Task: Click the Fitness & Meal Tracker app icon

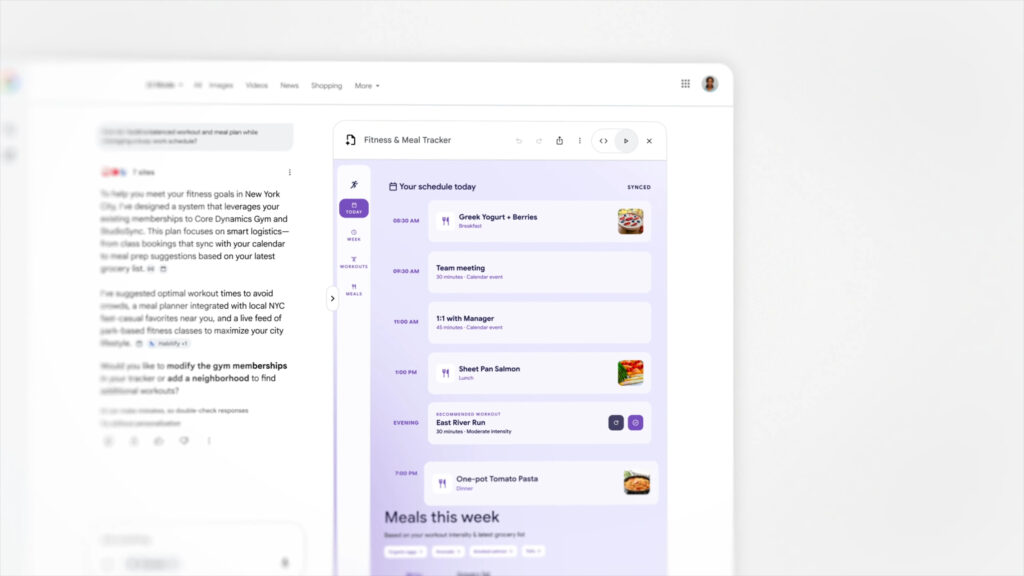Action: click(351, 140)
